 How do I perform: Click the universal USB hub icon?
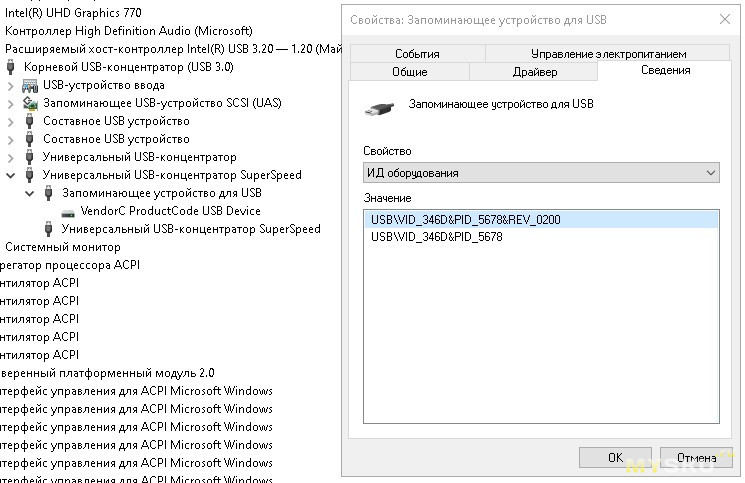coord(29,157)
